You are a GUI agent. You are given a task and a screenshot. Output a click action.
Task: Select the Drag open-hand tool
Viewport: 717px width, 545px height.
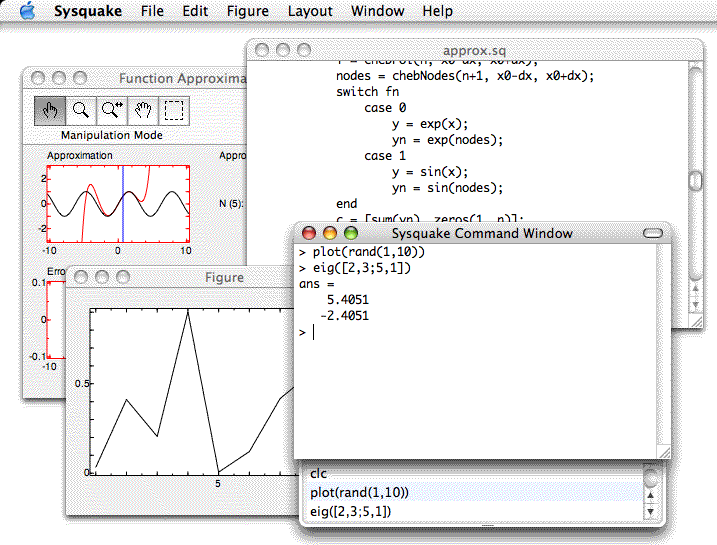[143, 111]
